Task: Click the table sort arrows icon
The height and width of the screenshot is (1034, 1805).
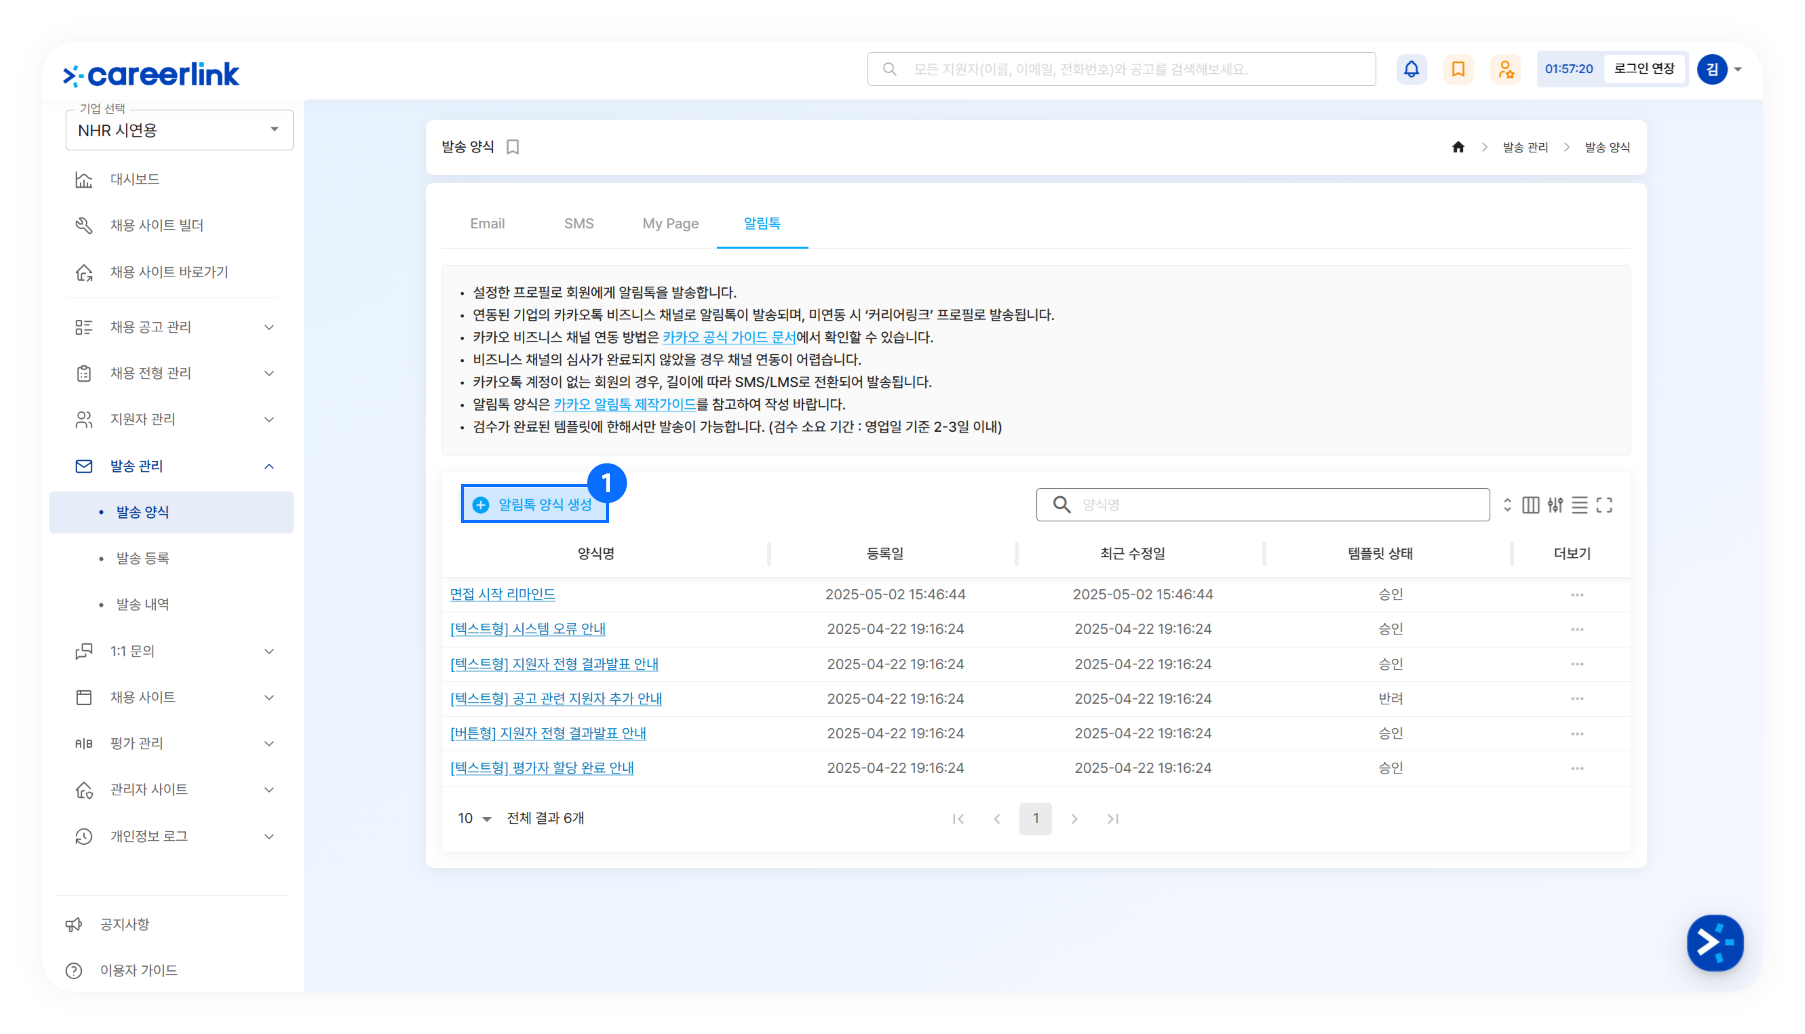Action: (x=1507, y=505)
